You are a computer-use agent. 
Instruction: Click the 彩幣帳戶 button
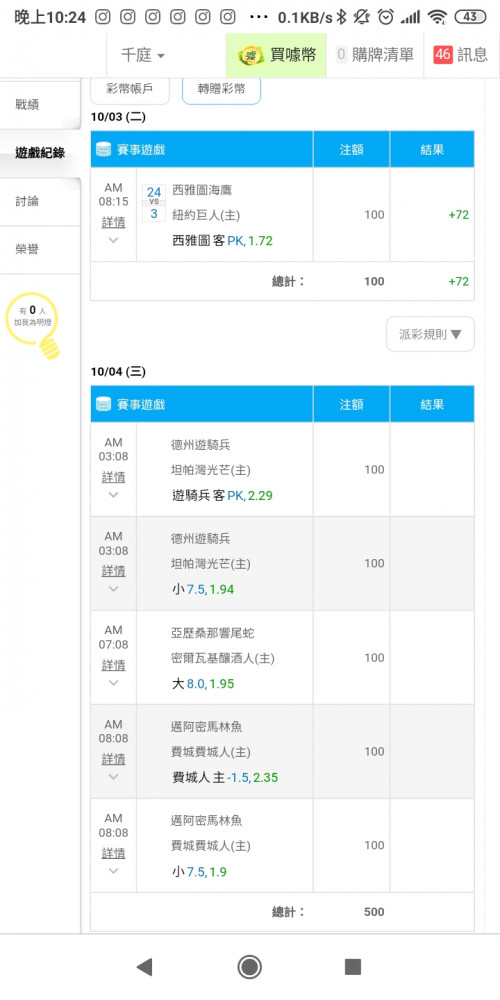(129, 89)
